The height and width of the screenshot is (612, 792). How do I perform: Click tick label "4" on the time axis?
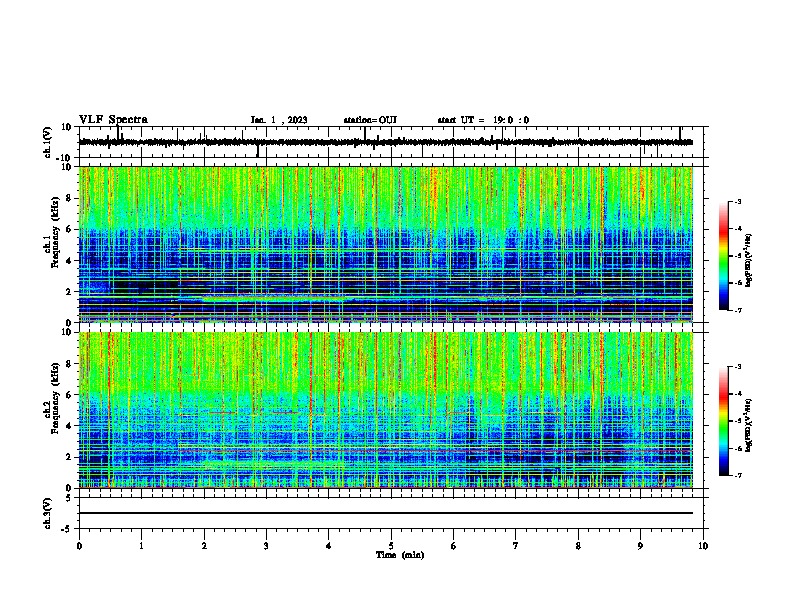(329, 546)
